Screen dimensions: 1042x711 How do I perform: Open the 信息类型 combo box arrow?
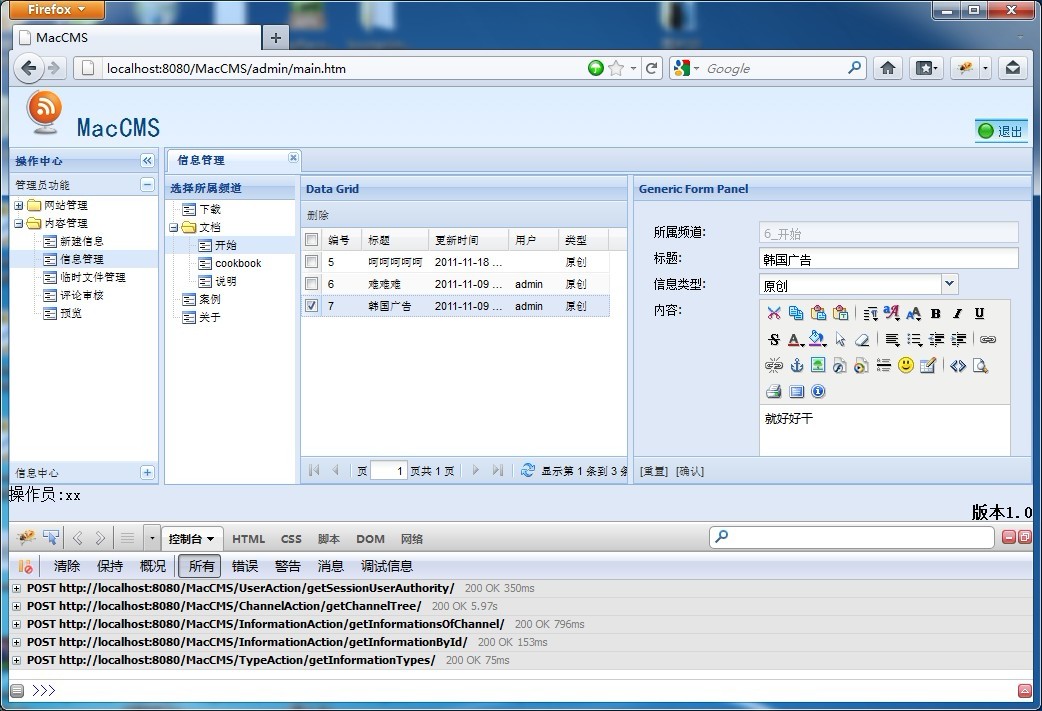coord(950,284)
